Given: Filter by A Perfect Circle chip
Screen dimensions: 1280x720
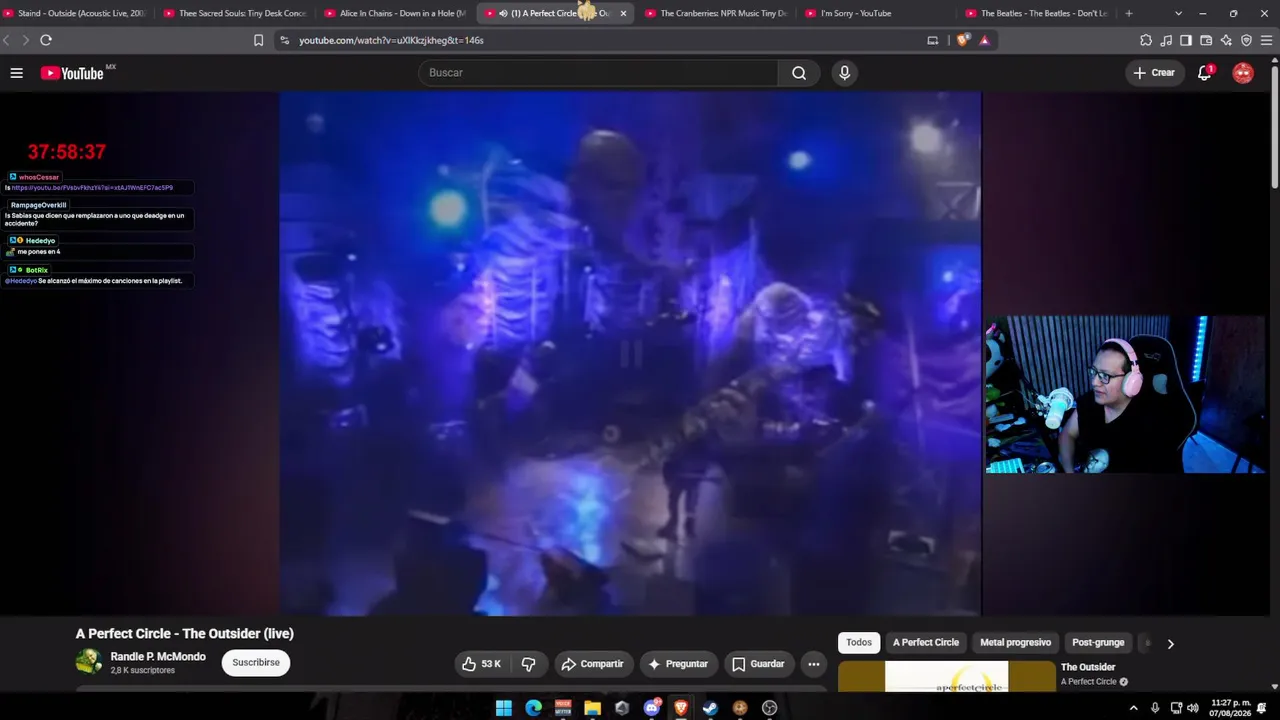Looking at the screenshot, I should tap(926, 643).
